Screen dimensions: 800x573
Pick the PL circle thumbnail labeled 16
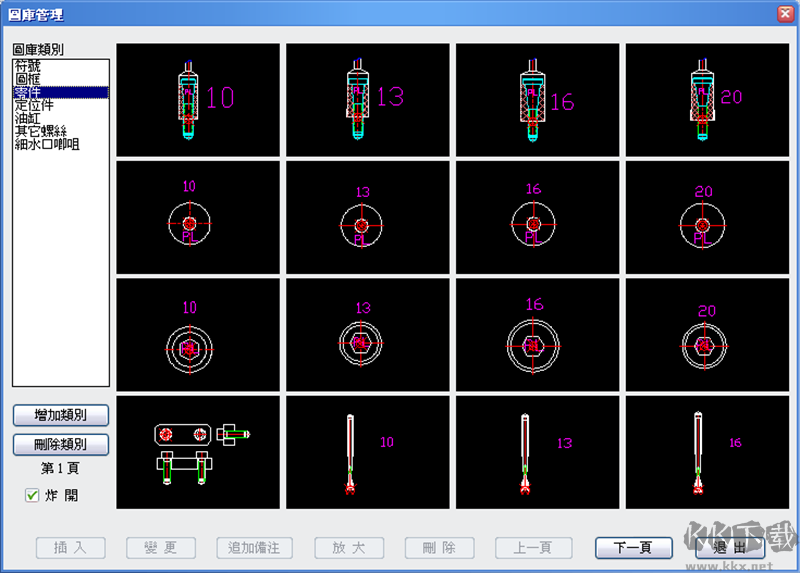click(x=537, y=217)
